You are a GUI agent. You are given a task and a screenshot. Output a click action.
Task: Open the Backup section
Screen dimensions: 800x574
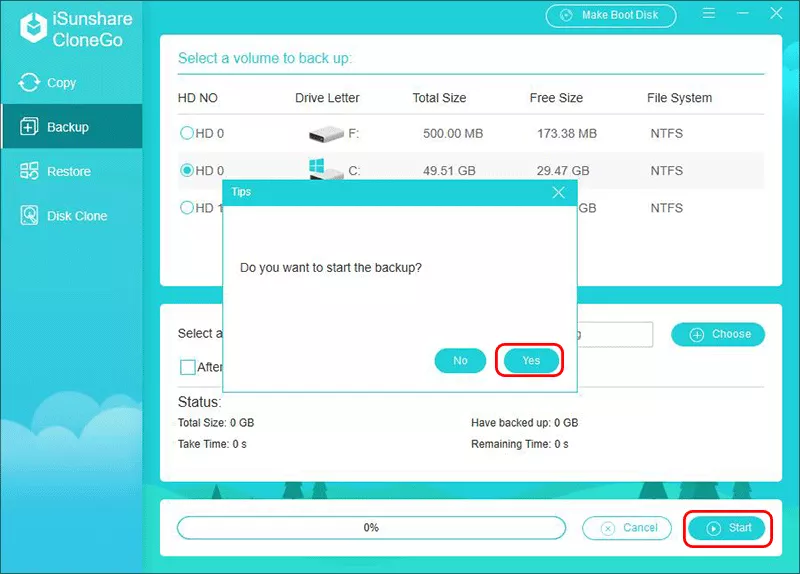pos(72,127)
